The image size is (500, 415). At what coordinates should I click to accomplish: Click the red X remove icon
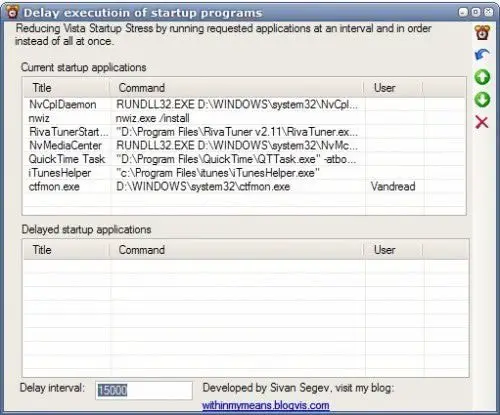coord(482,122)
